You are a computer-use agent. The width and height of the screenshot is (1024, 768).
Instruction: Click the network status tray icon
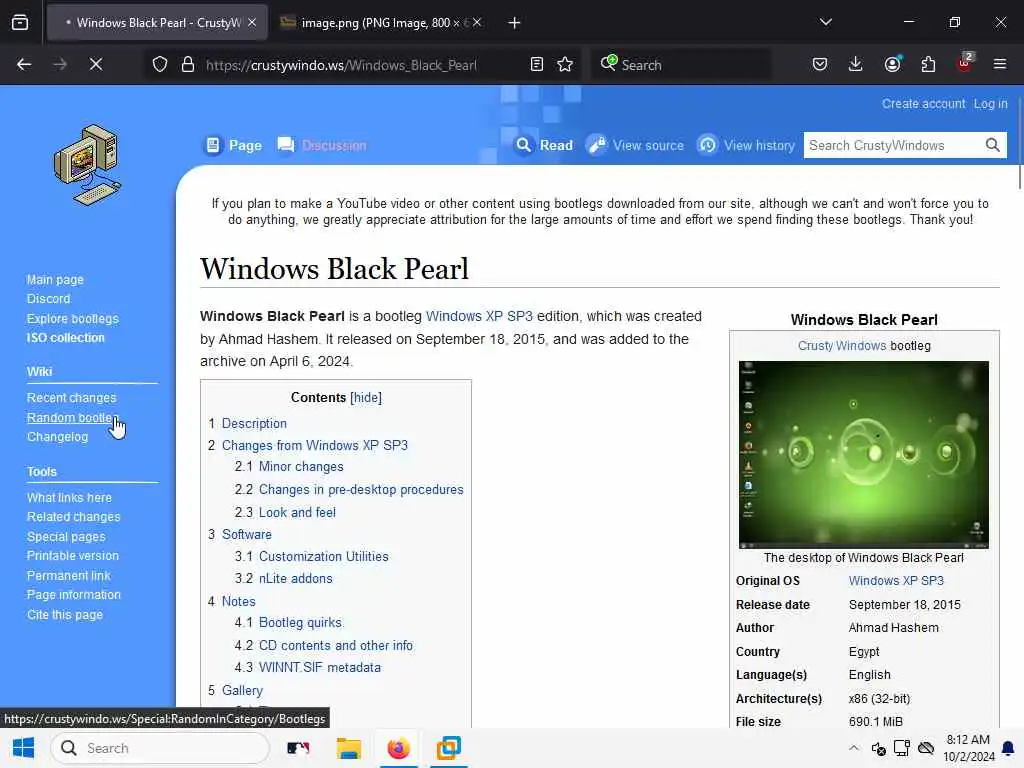coord(902,748)
